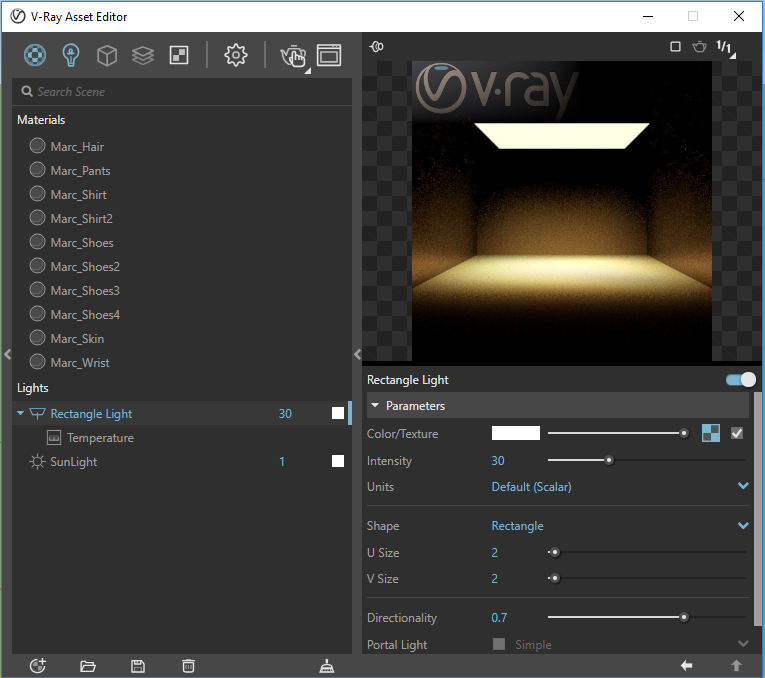Click the Temperature texture icon
Viewport: 765px width, 678px height.
(x=54, y=438)
